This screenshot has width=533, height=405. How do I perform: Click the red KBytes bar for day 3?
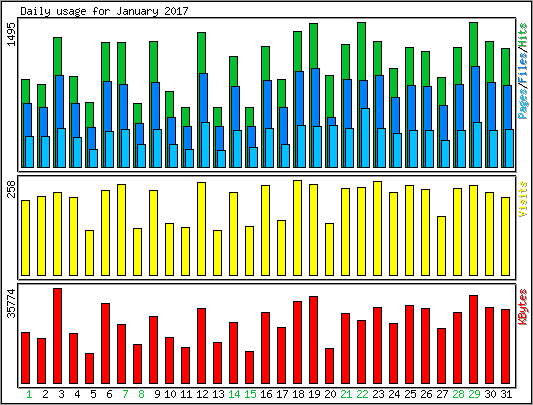(57, 336)
